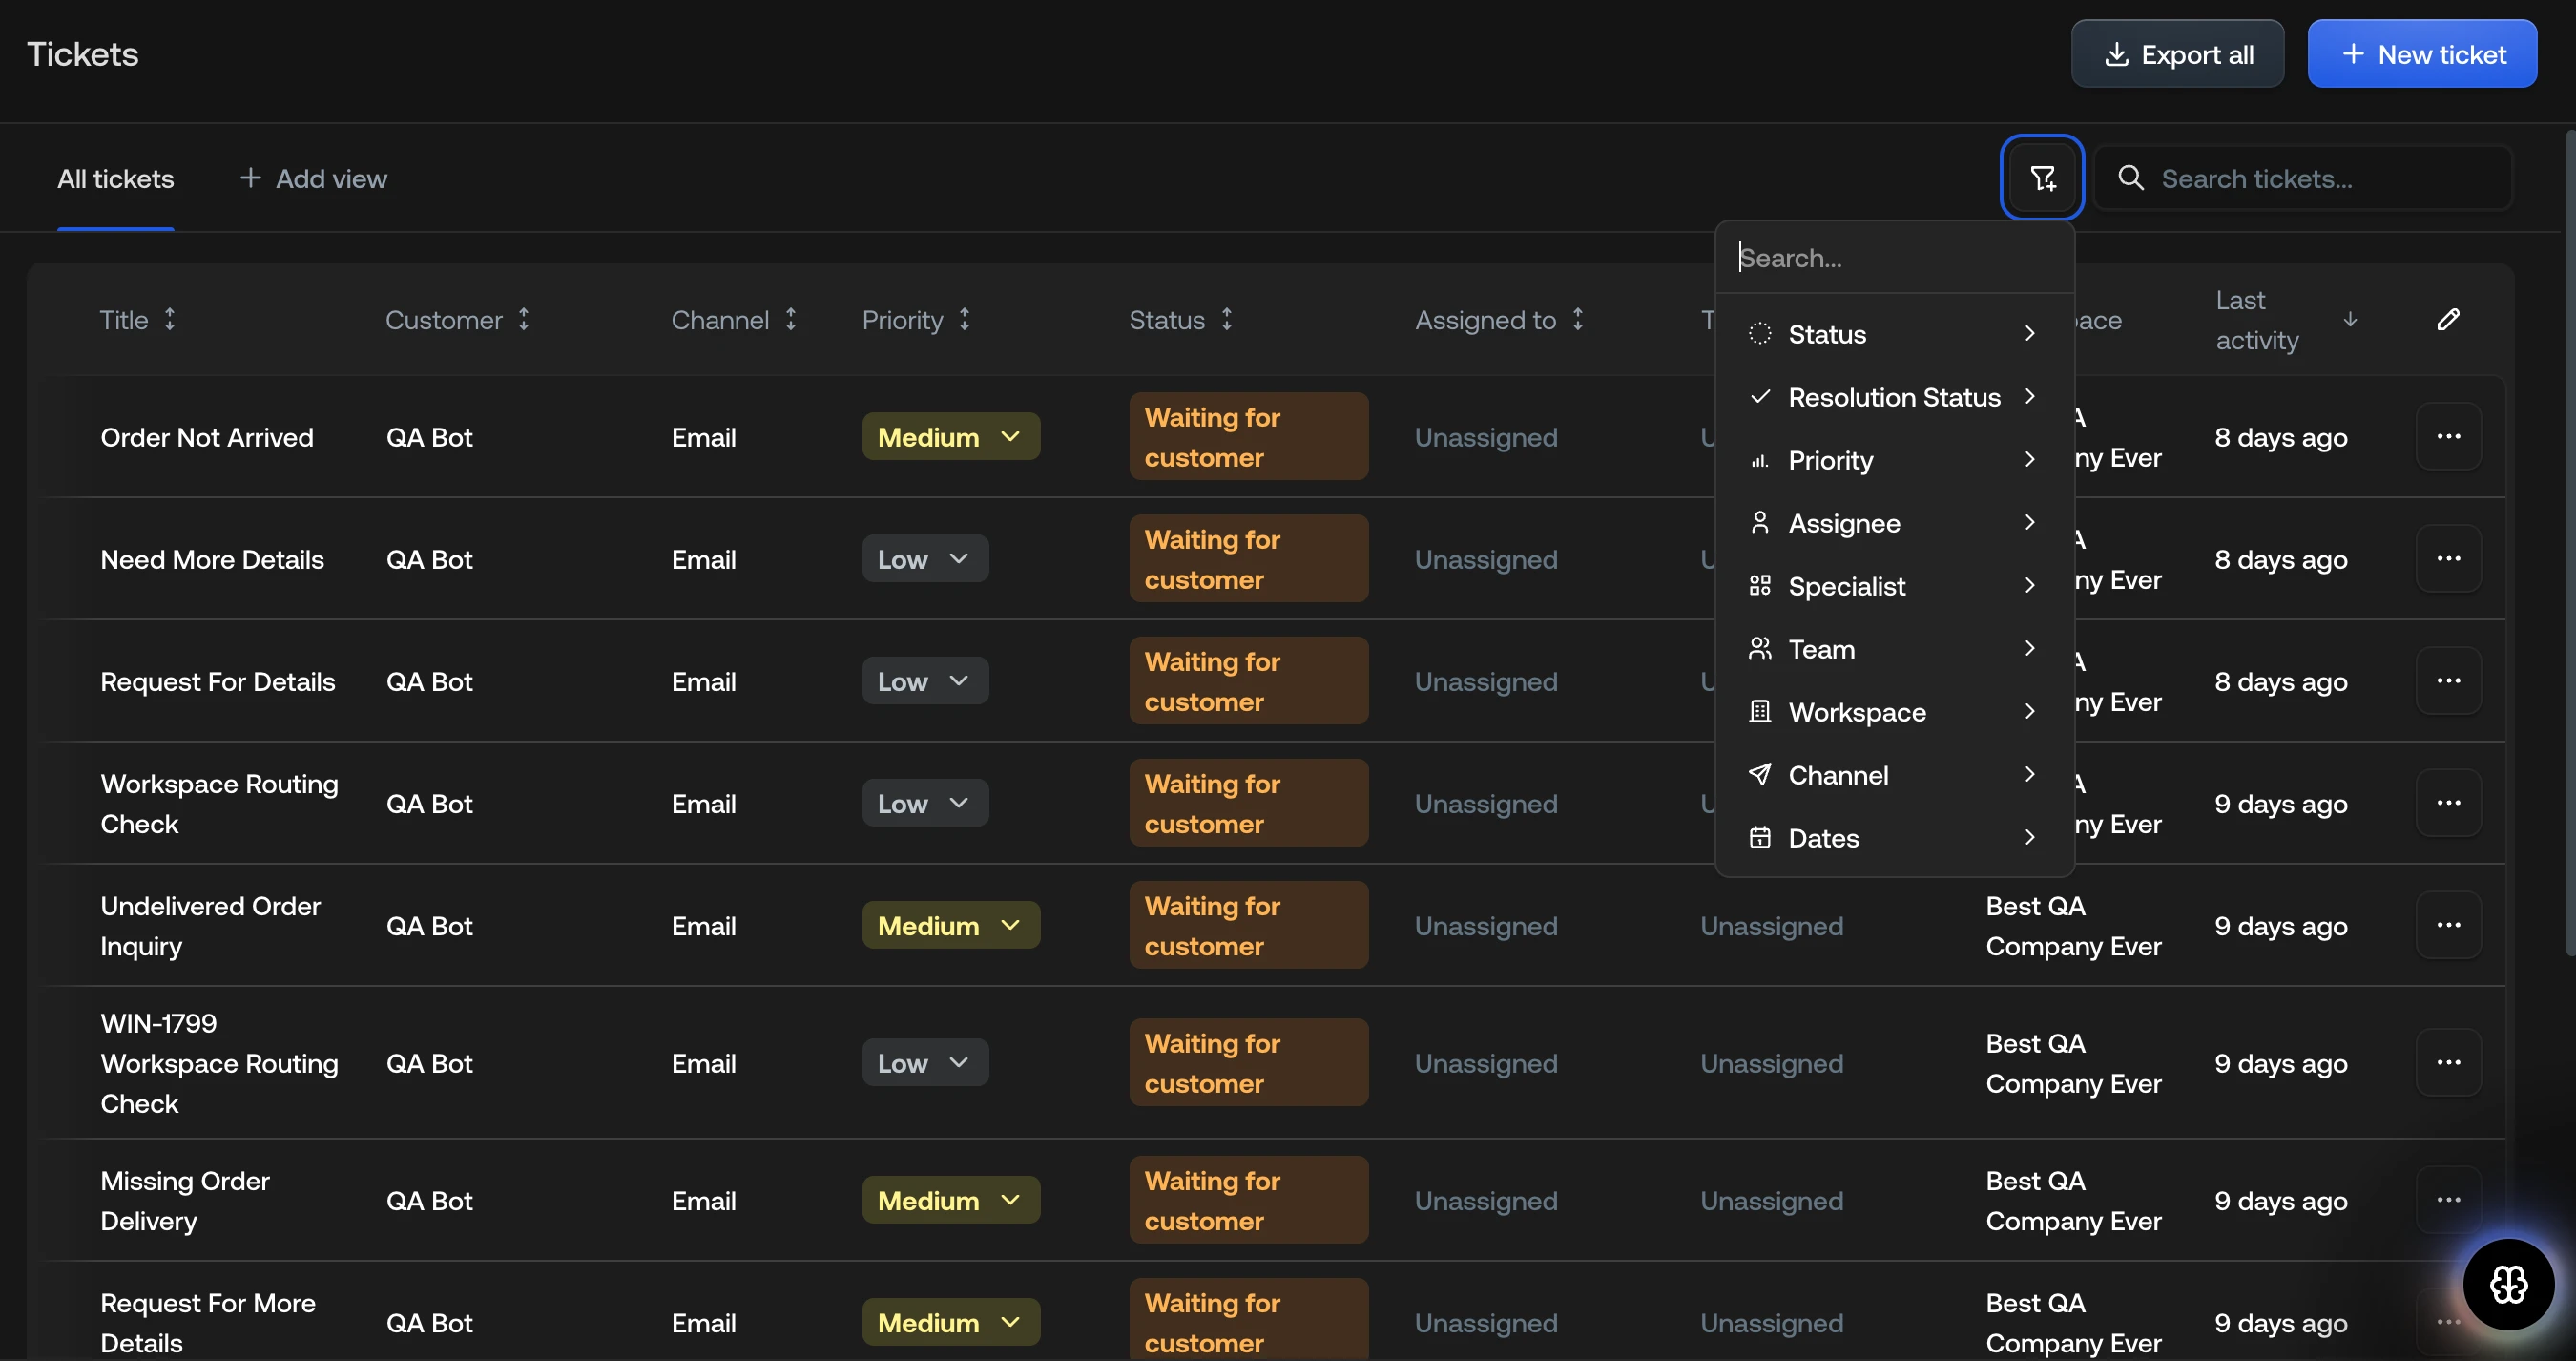This screenshot has width=2576, height=1361.
Task: Click the Last activity descending arrow
Action: point(2349,319)
